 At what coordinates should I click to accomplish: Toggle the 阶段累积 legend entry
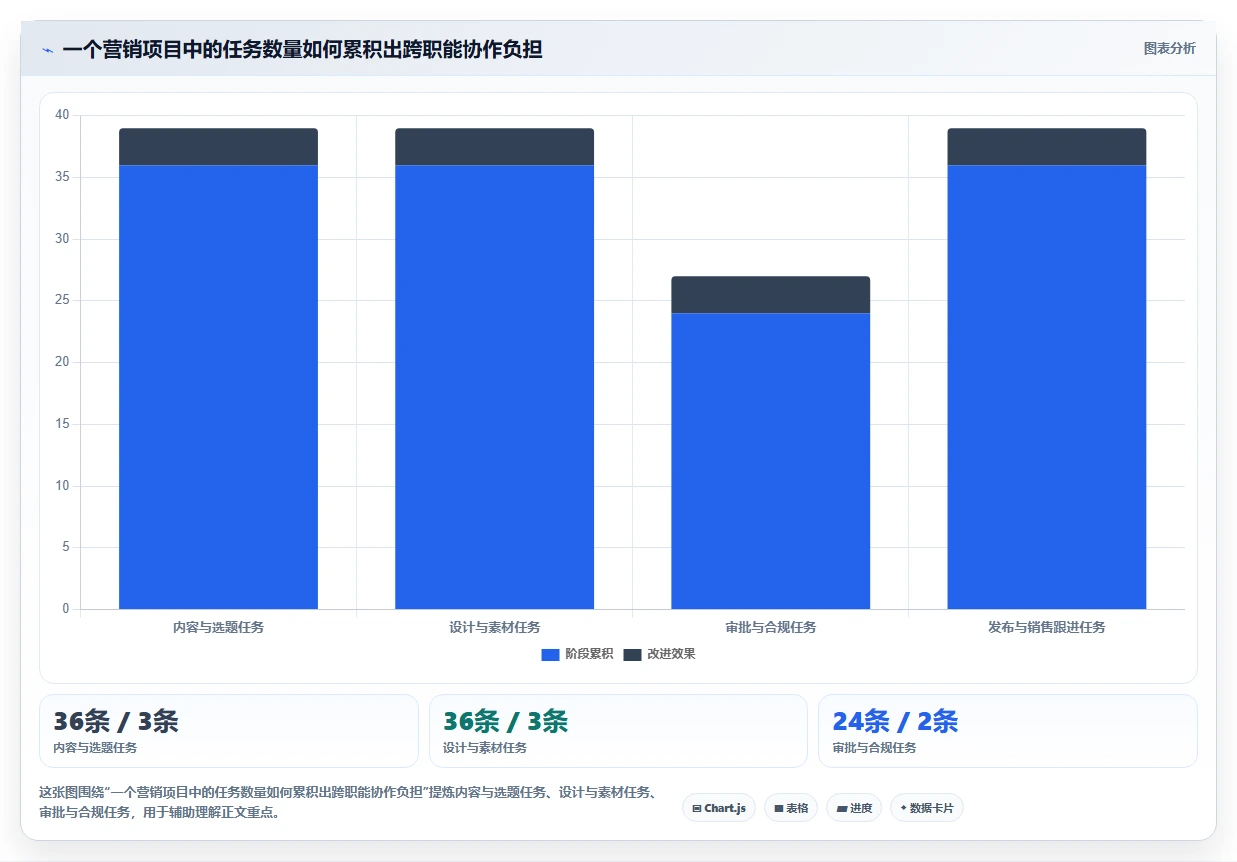(x=577, y=654)
